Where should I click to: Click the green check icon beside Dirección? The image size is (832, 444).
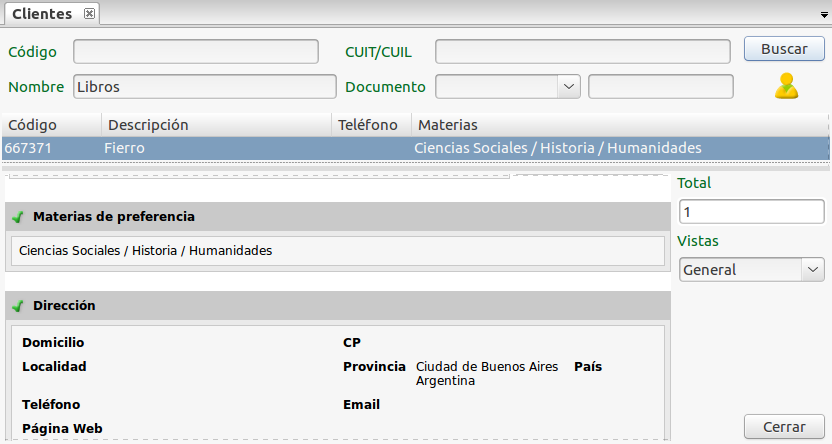19,306
